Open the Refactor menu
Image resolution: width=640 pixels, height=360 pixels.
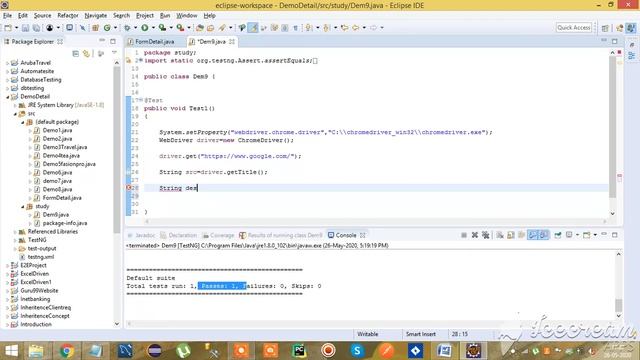68,16
